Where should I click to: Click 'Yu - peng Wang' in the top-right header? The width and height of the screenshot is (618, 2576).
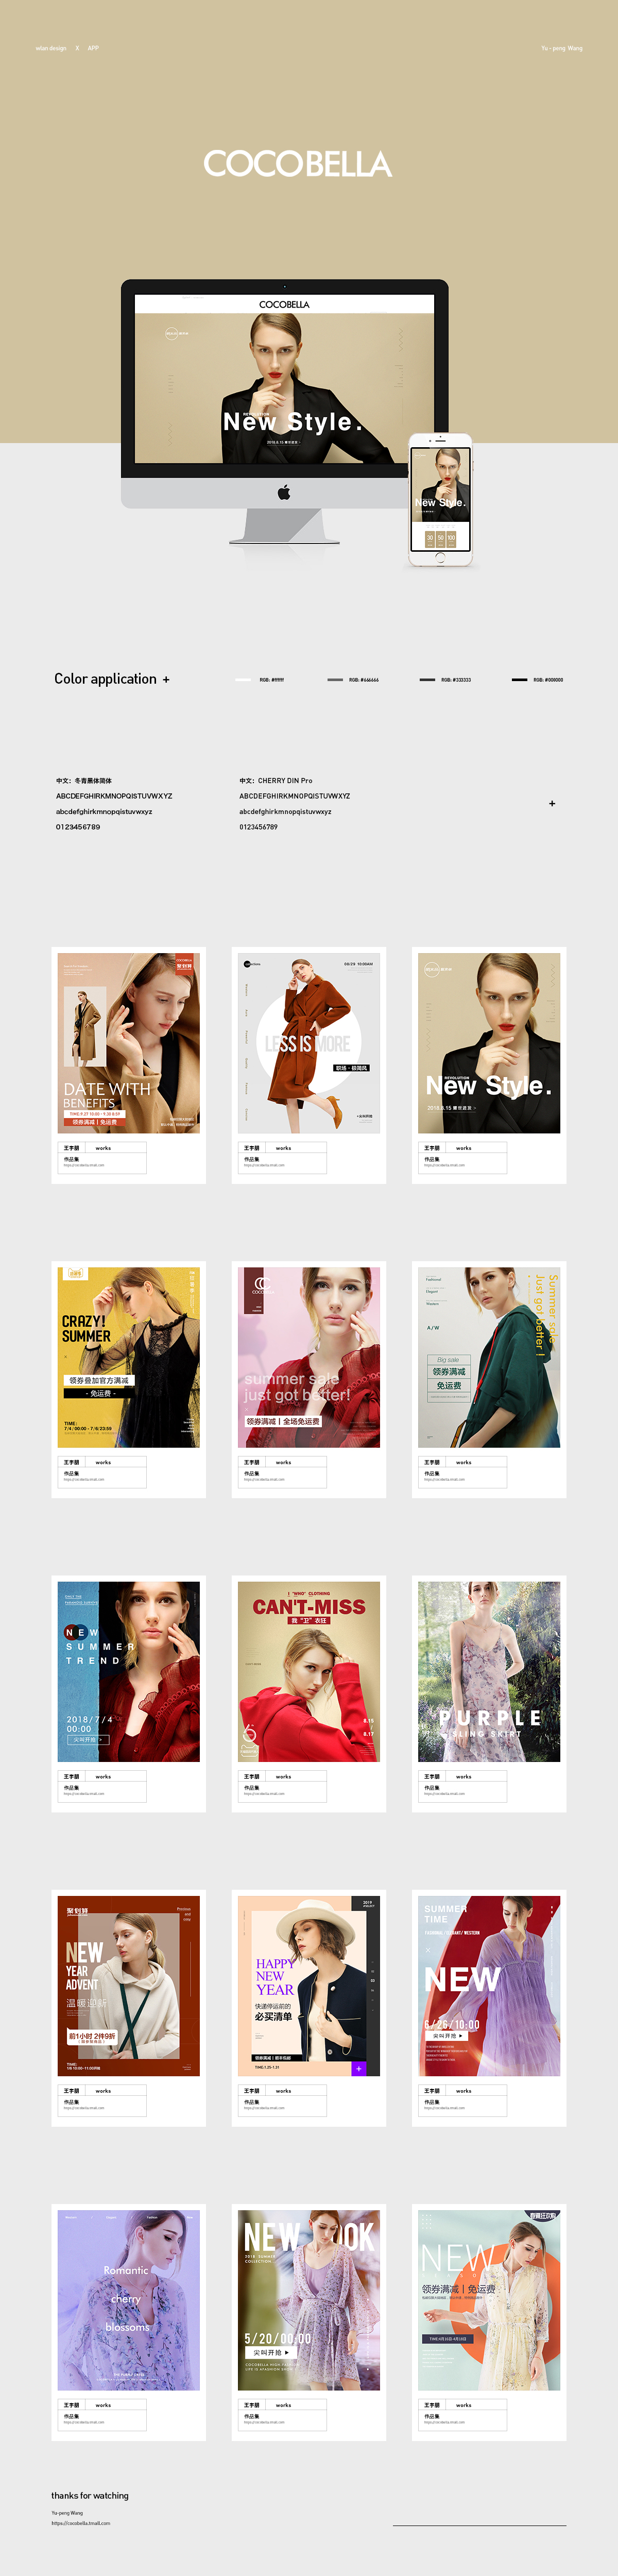click(x=562, y=48)
